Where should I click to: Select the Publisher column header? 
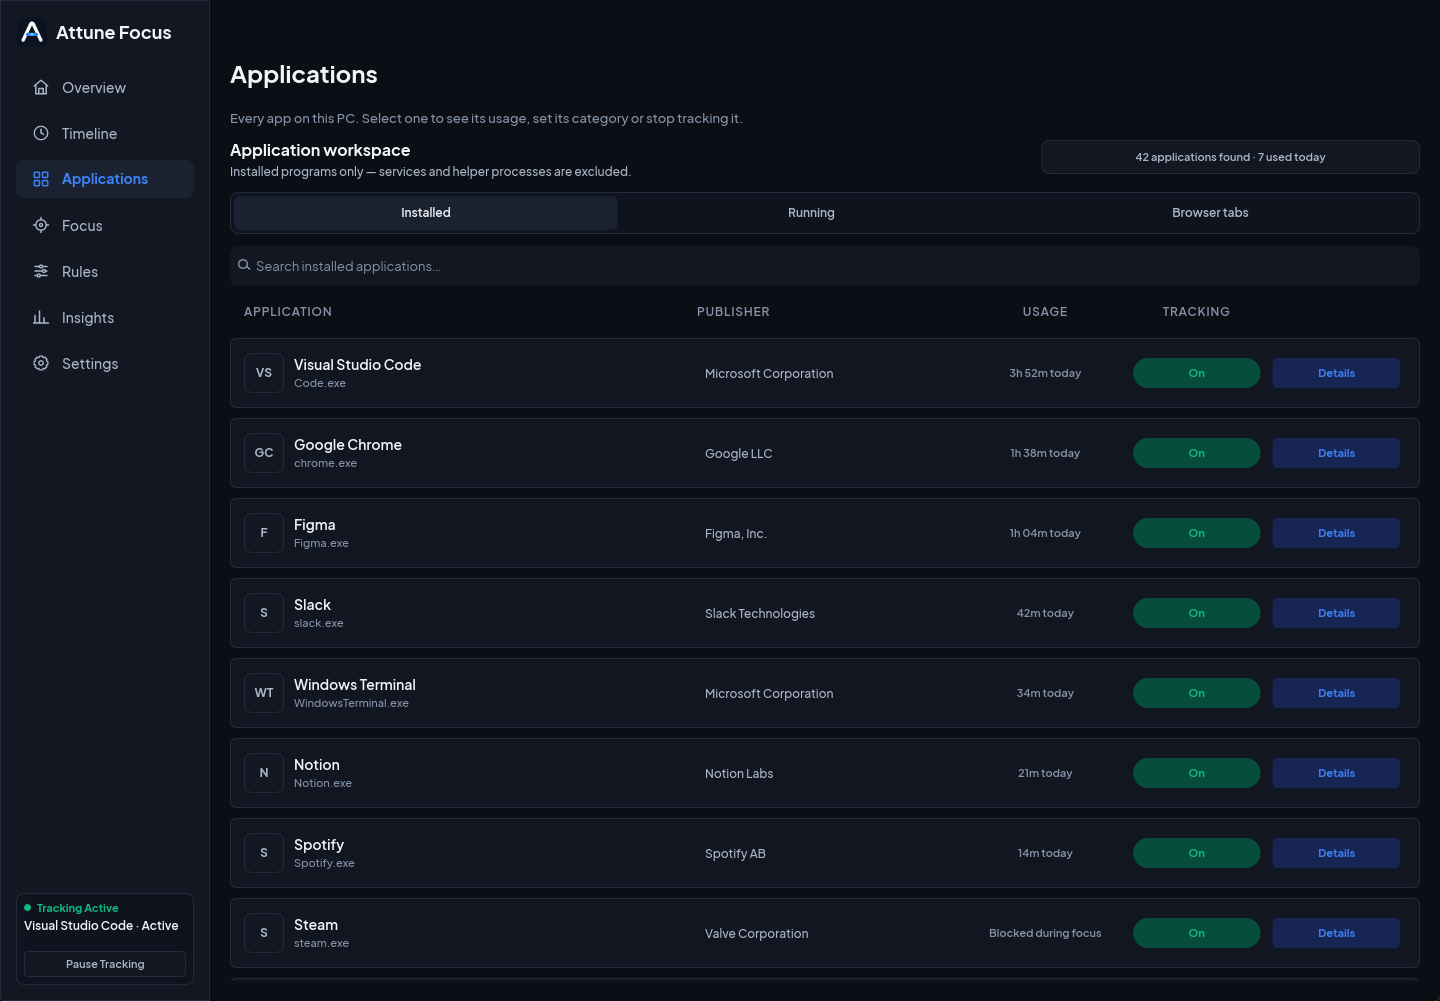tap(733, 312)
